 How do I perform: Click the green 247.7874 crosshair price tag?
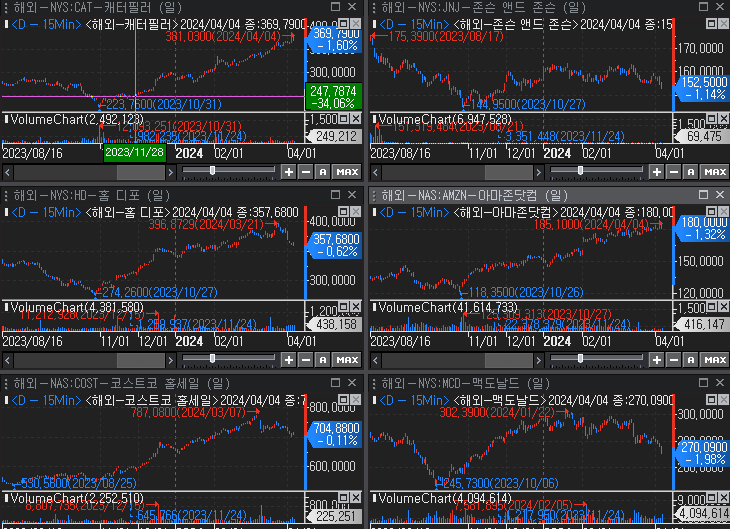(333, 97)
